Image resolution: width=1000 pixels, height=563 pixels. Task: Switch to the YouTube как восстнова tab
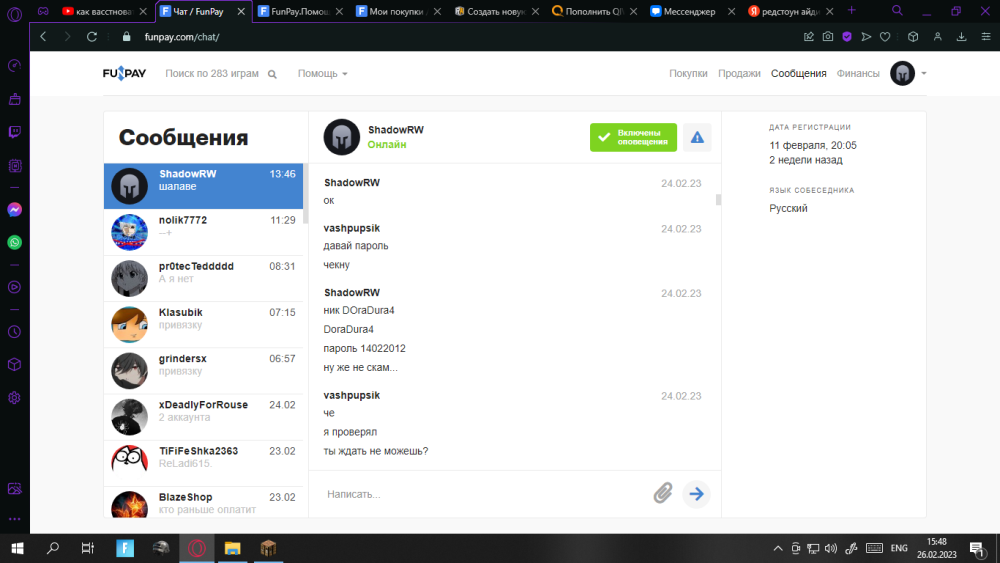tap(97, 11)
